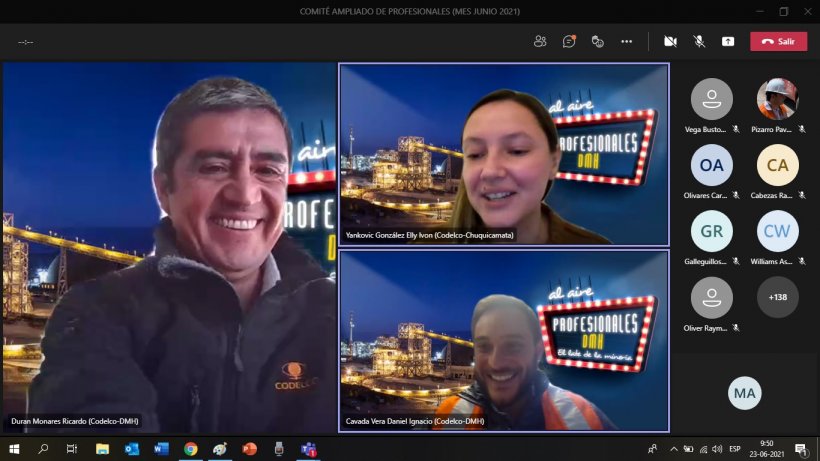Image resolution: width=820 pixels, height=461 pixels.
Task: Select GR avatar for Galleguillos
Action: click(x=712, y=231)
